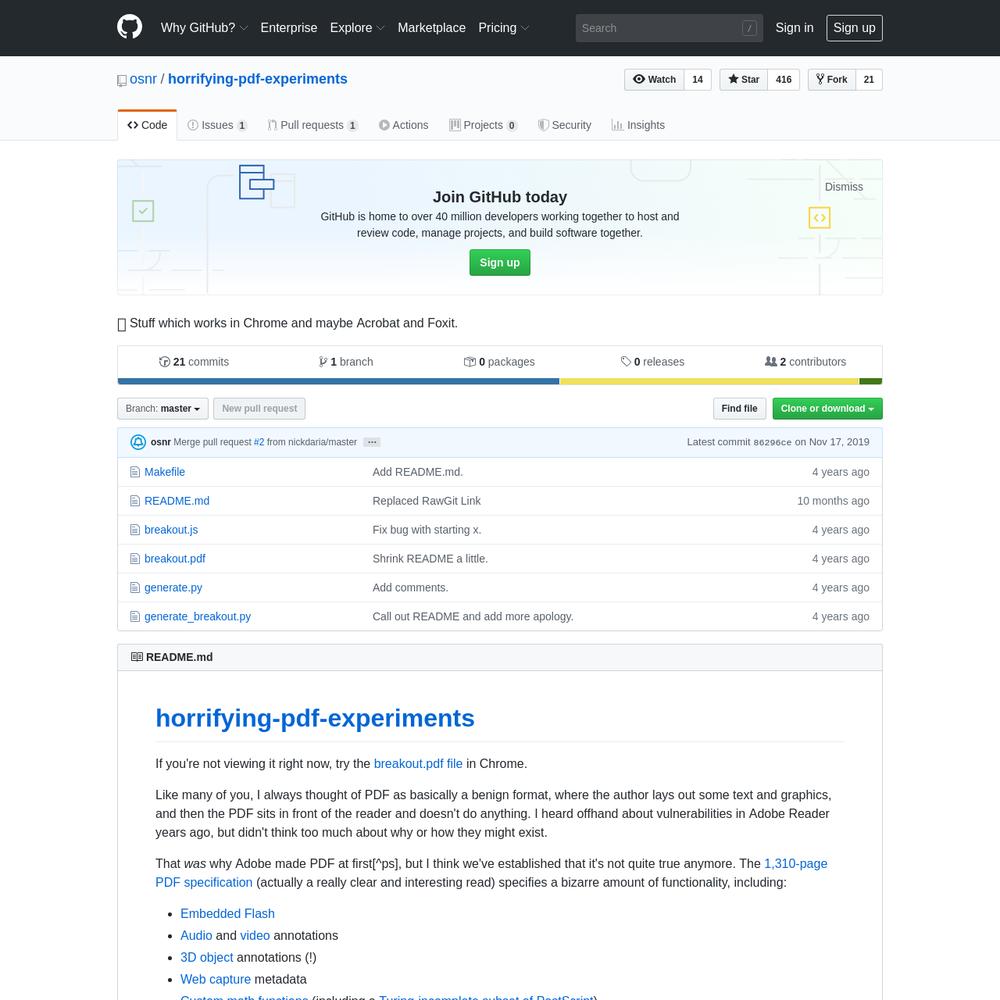Open the Branch: master selector
The height and width of the screenshot is (1000, 1000).
[x=163, y=408]
